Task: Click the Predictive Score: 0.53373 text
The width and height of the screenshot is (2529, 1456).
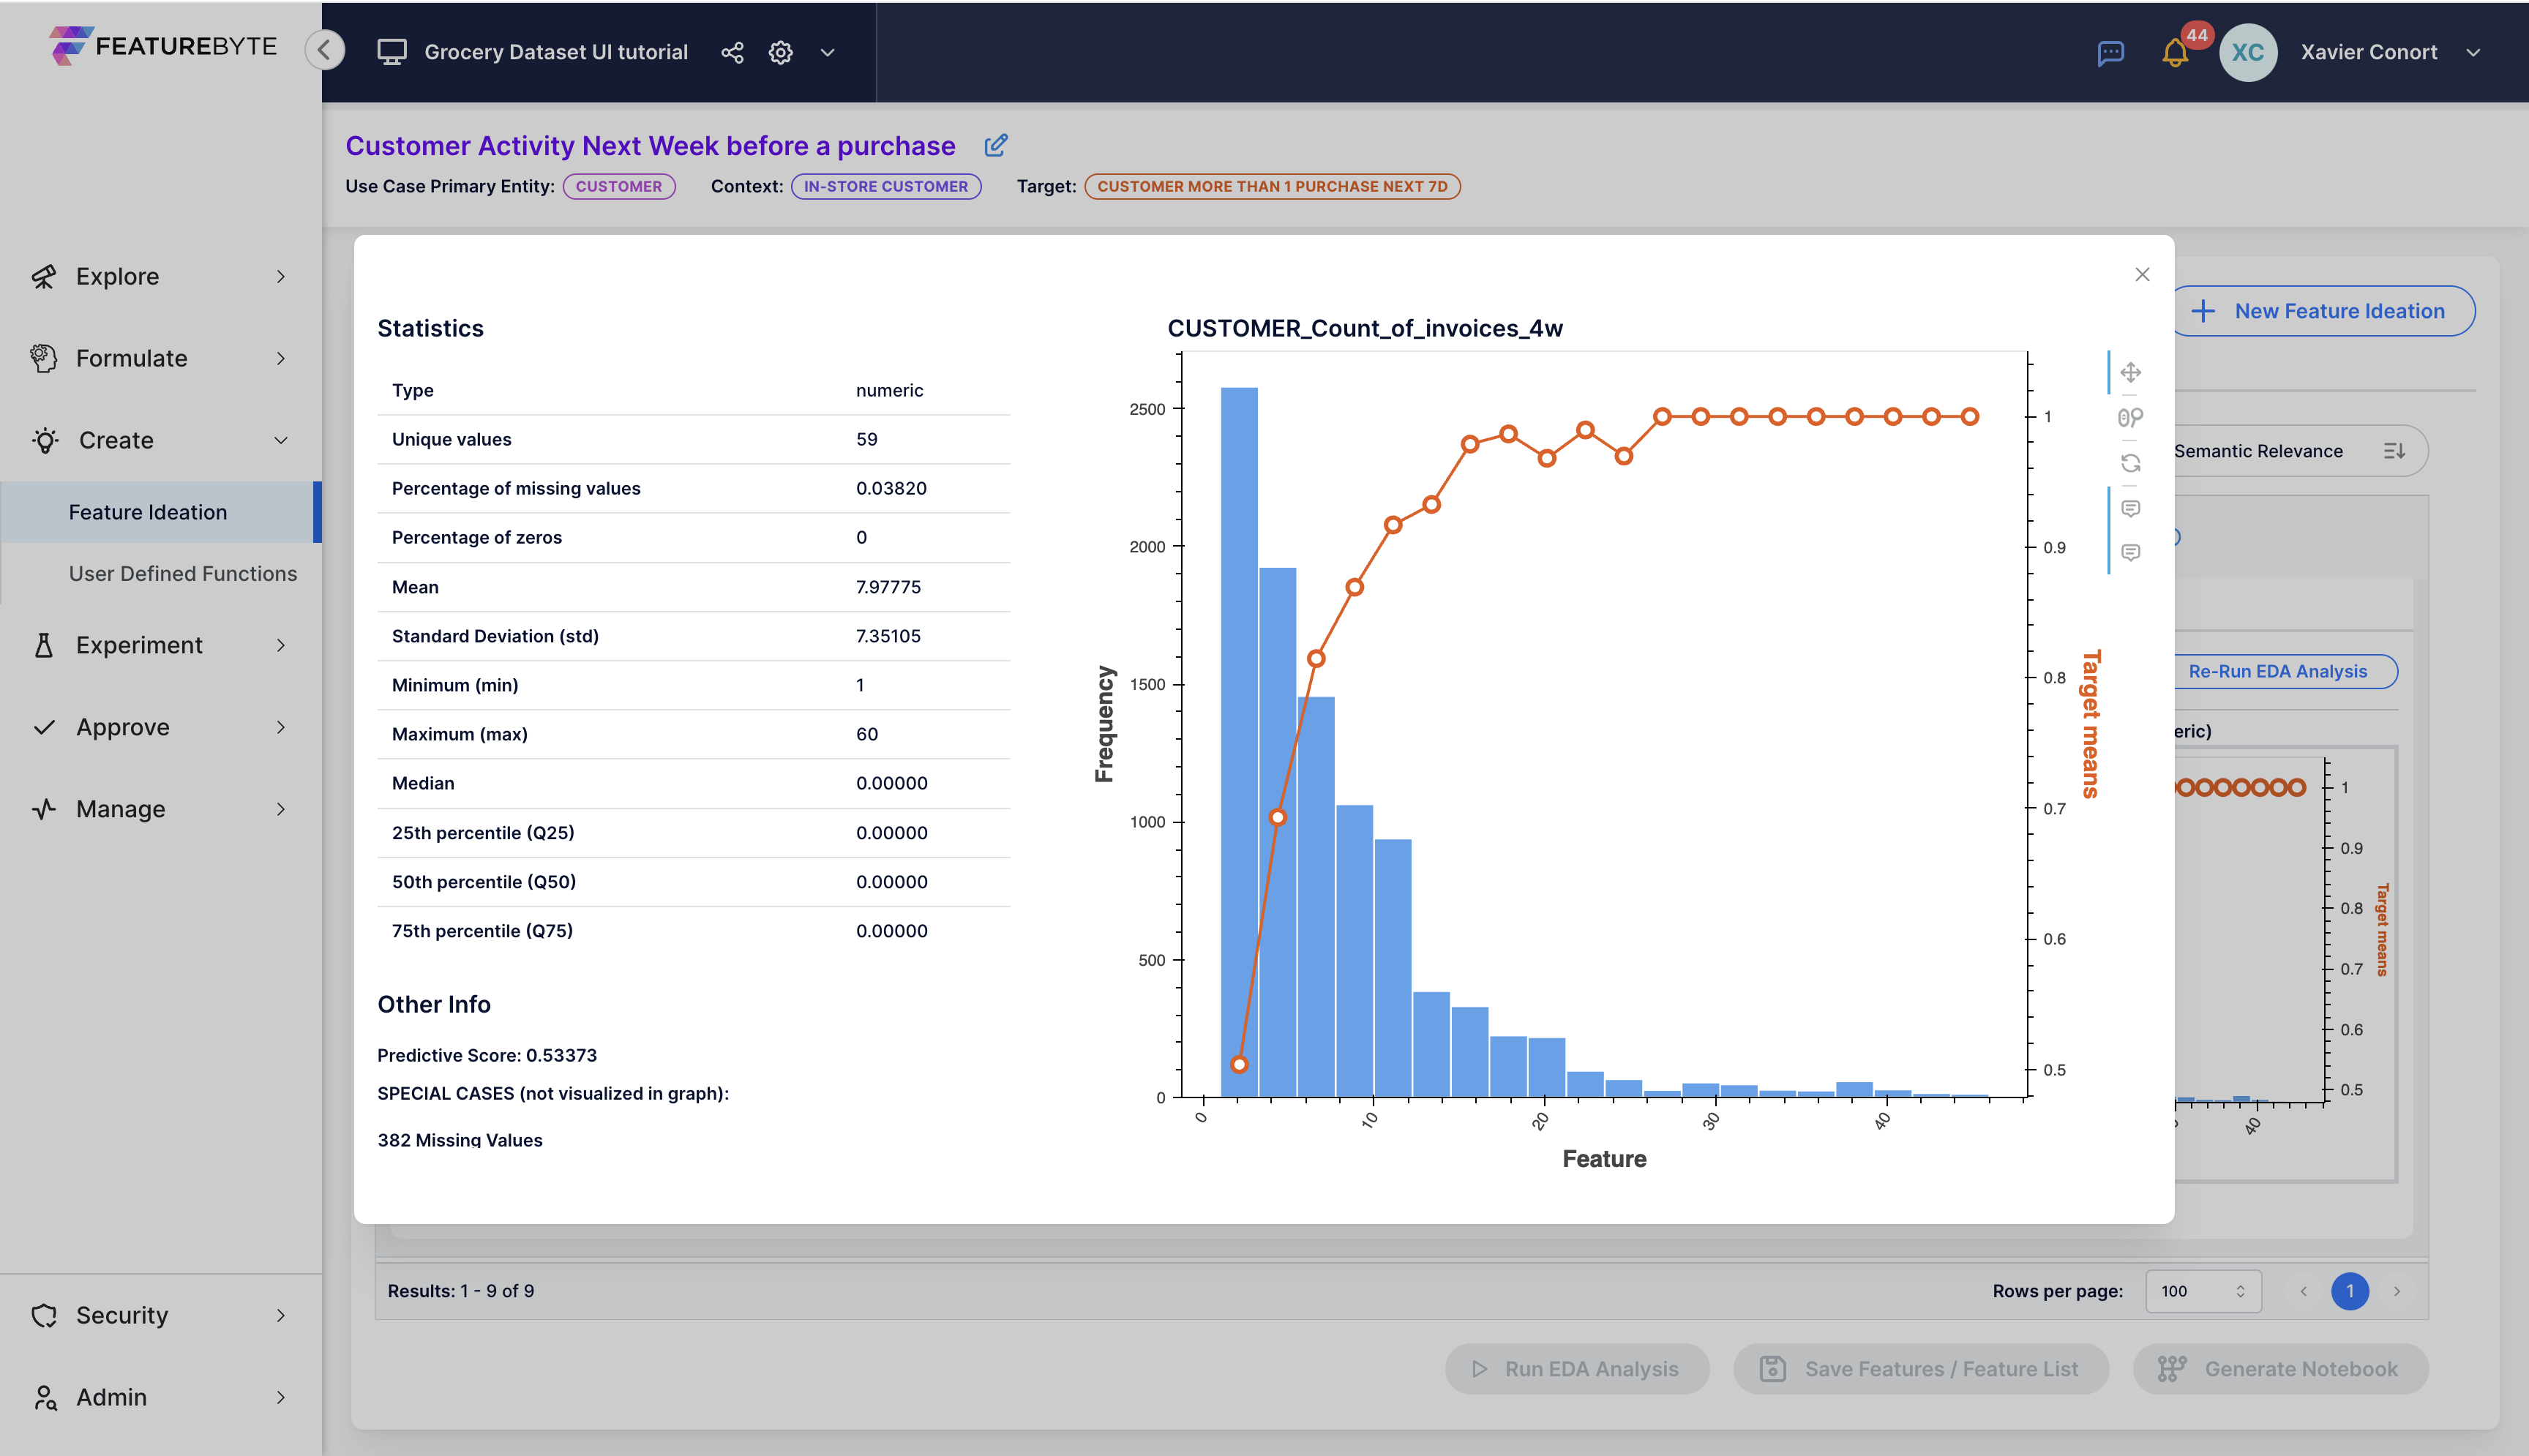Action: (x=487, y=1056)
